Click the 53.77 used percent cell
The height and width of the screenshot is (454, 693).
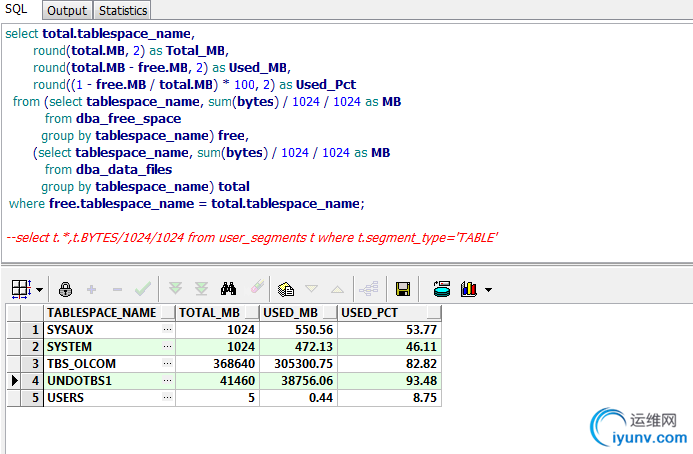click(x=390, y=330)
